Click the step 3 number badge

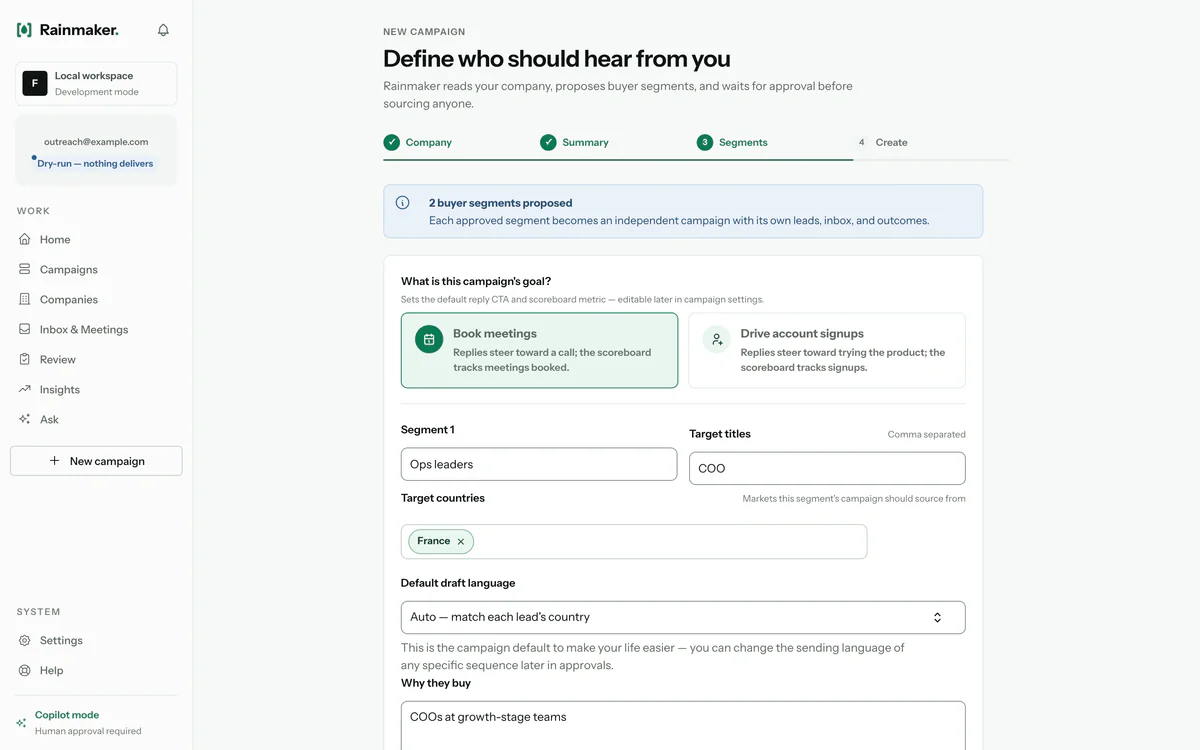705,142
